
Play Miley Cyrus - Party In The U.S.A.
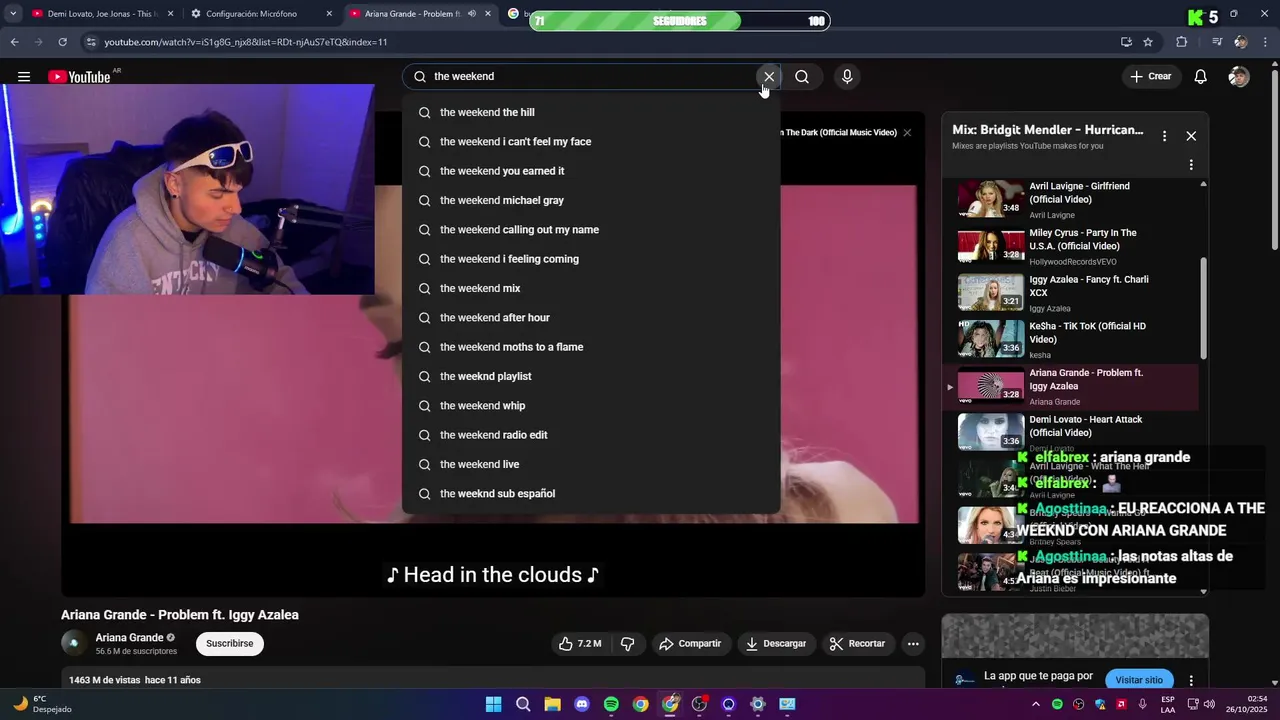1070,247
